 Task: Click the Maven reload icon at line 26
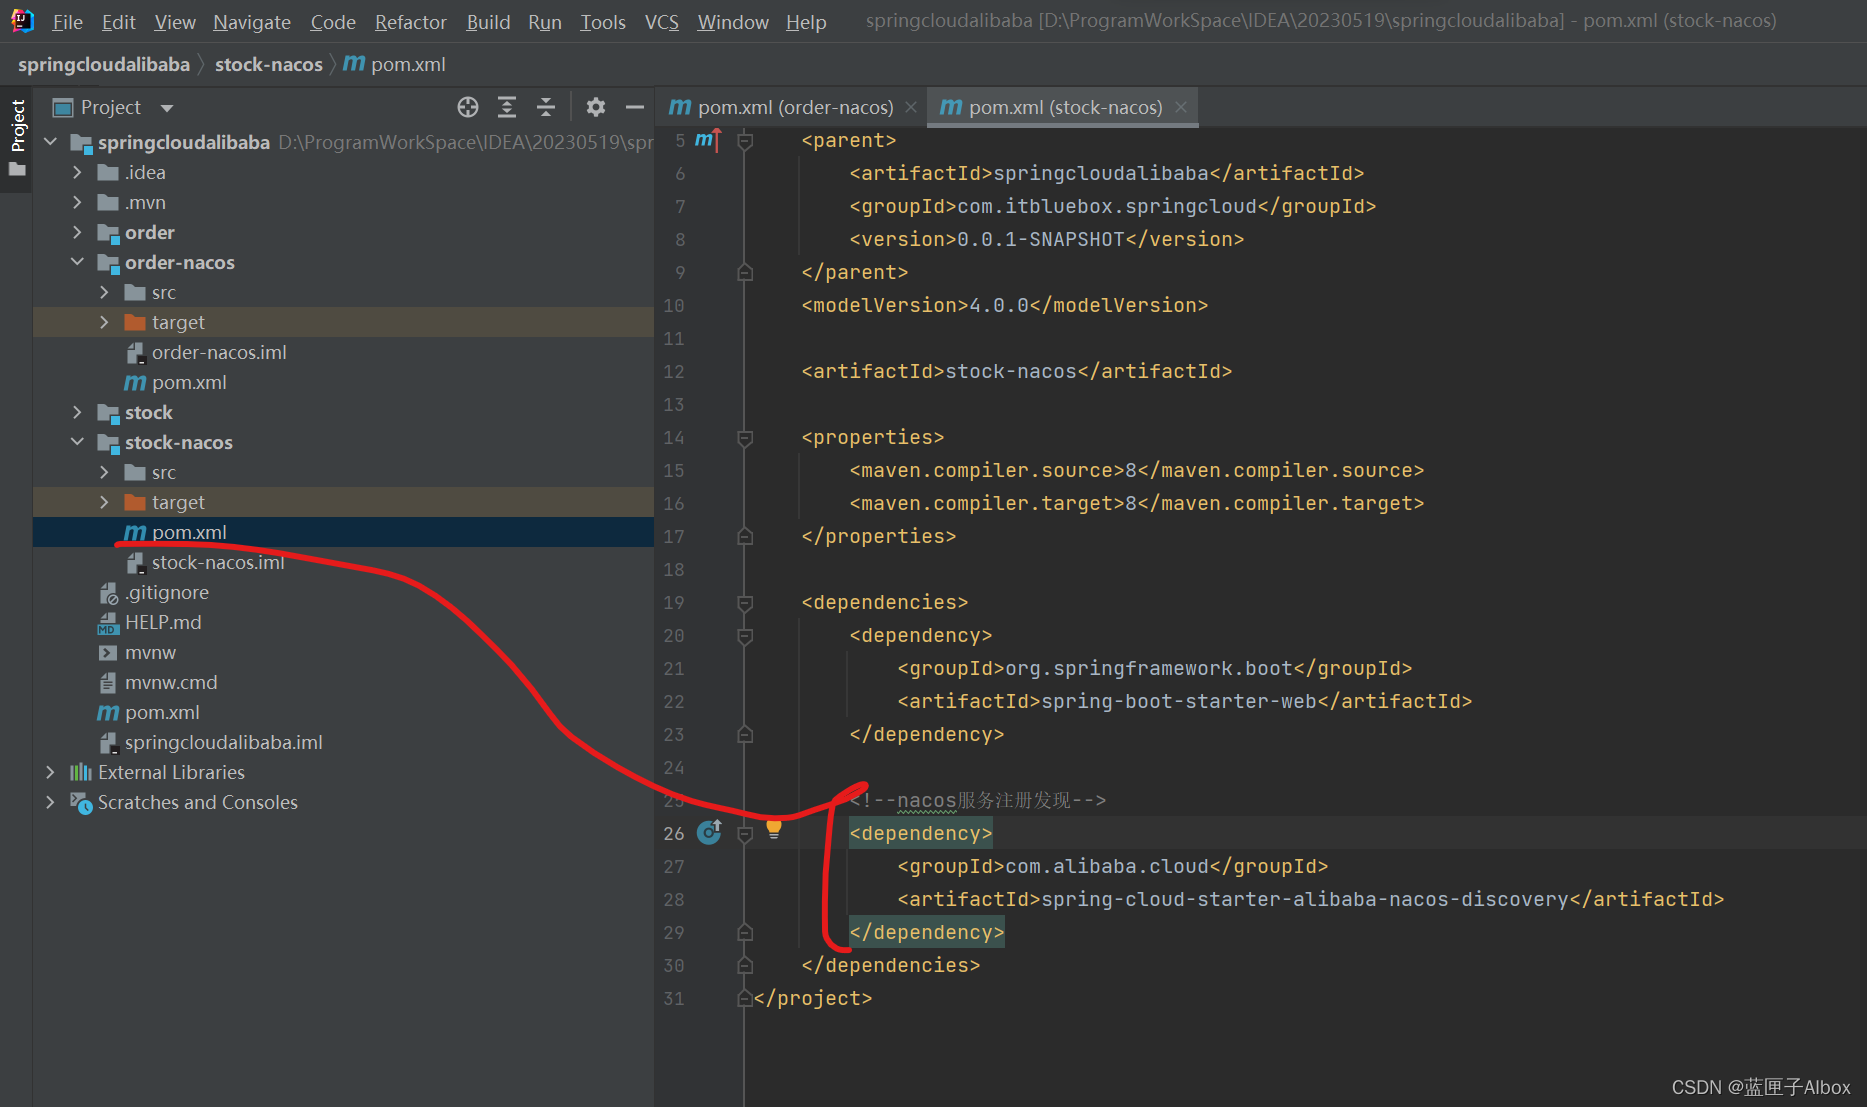(709, 832)
